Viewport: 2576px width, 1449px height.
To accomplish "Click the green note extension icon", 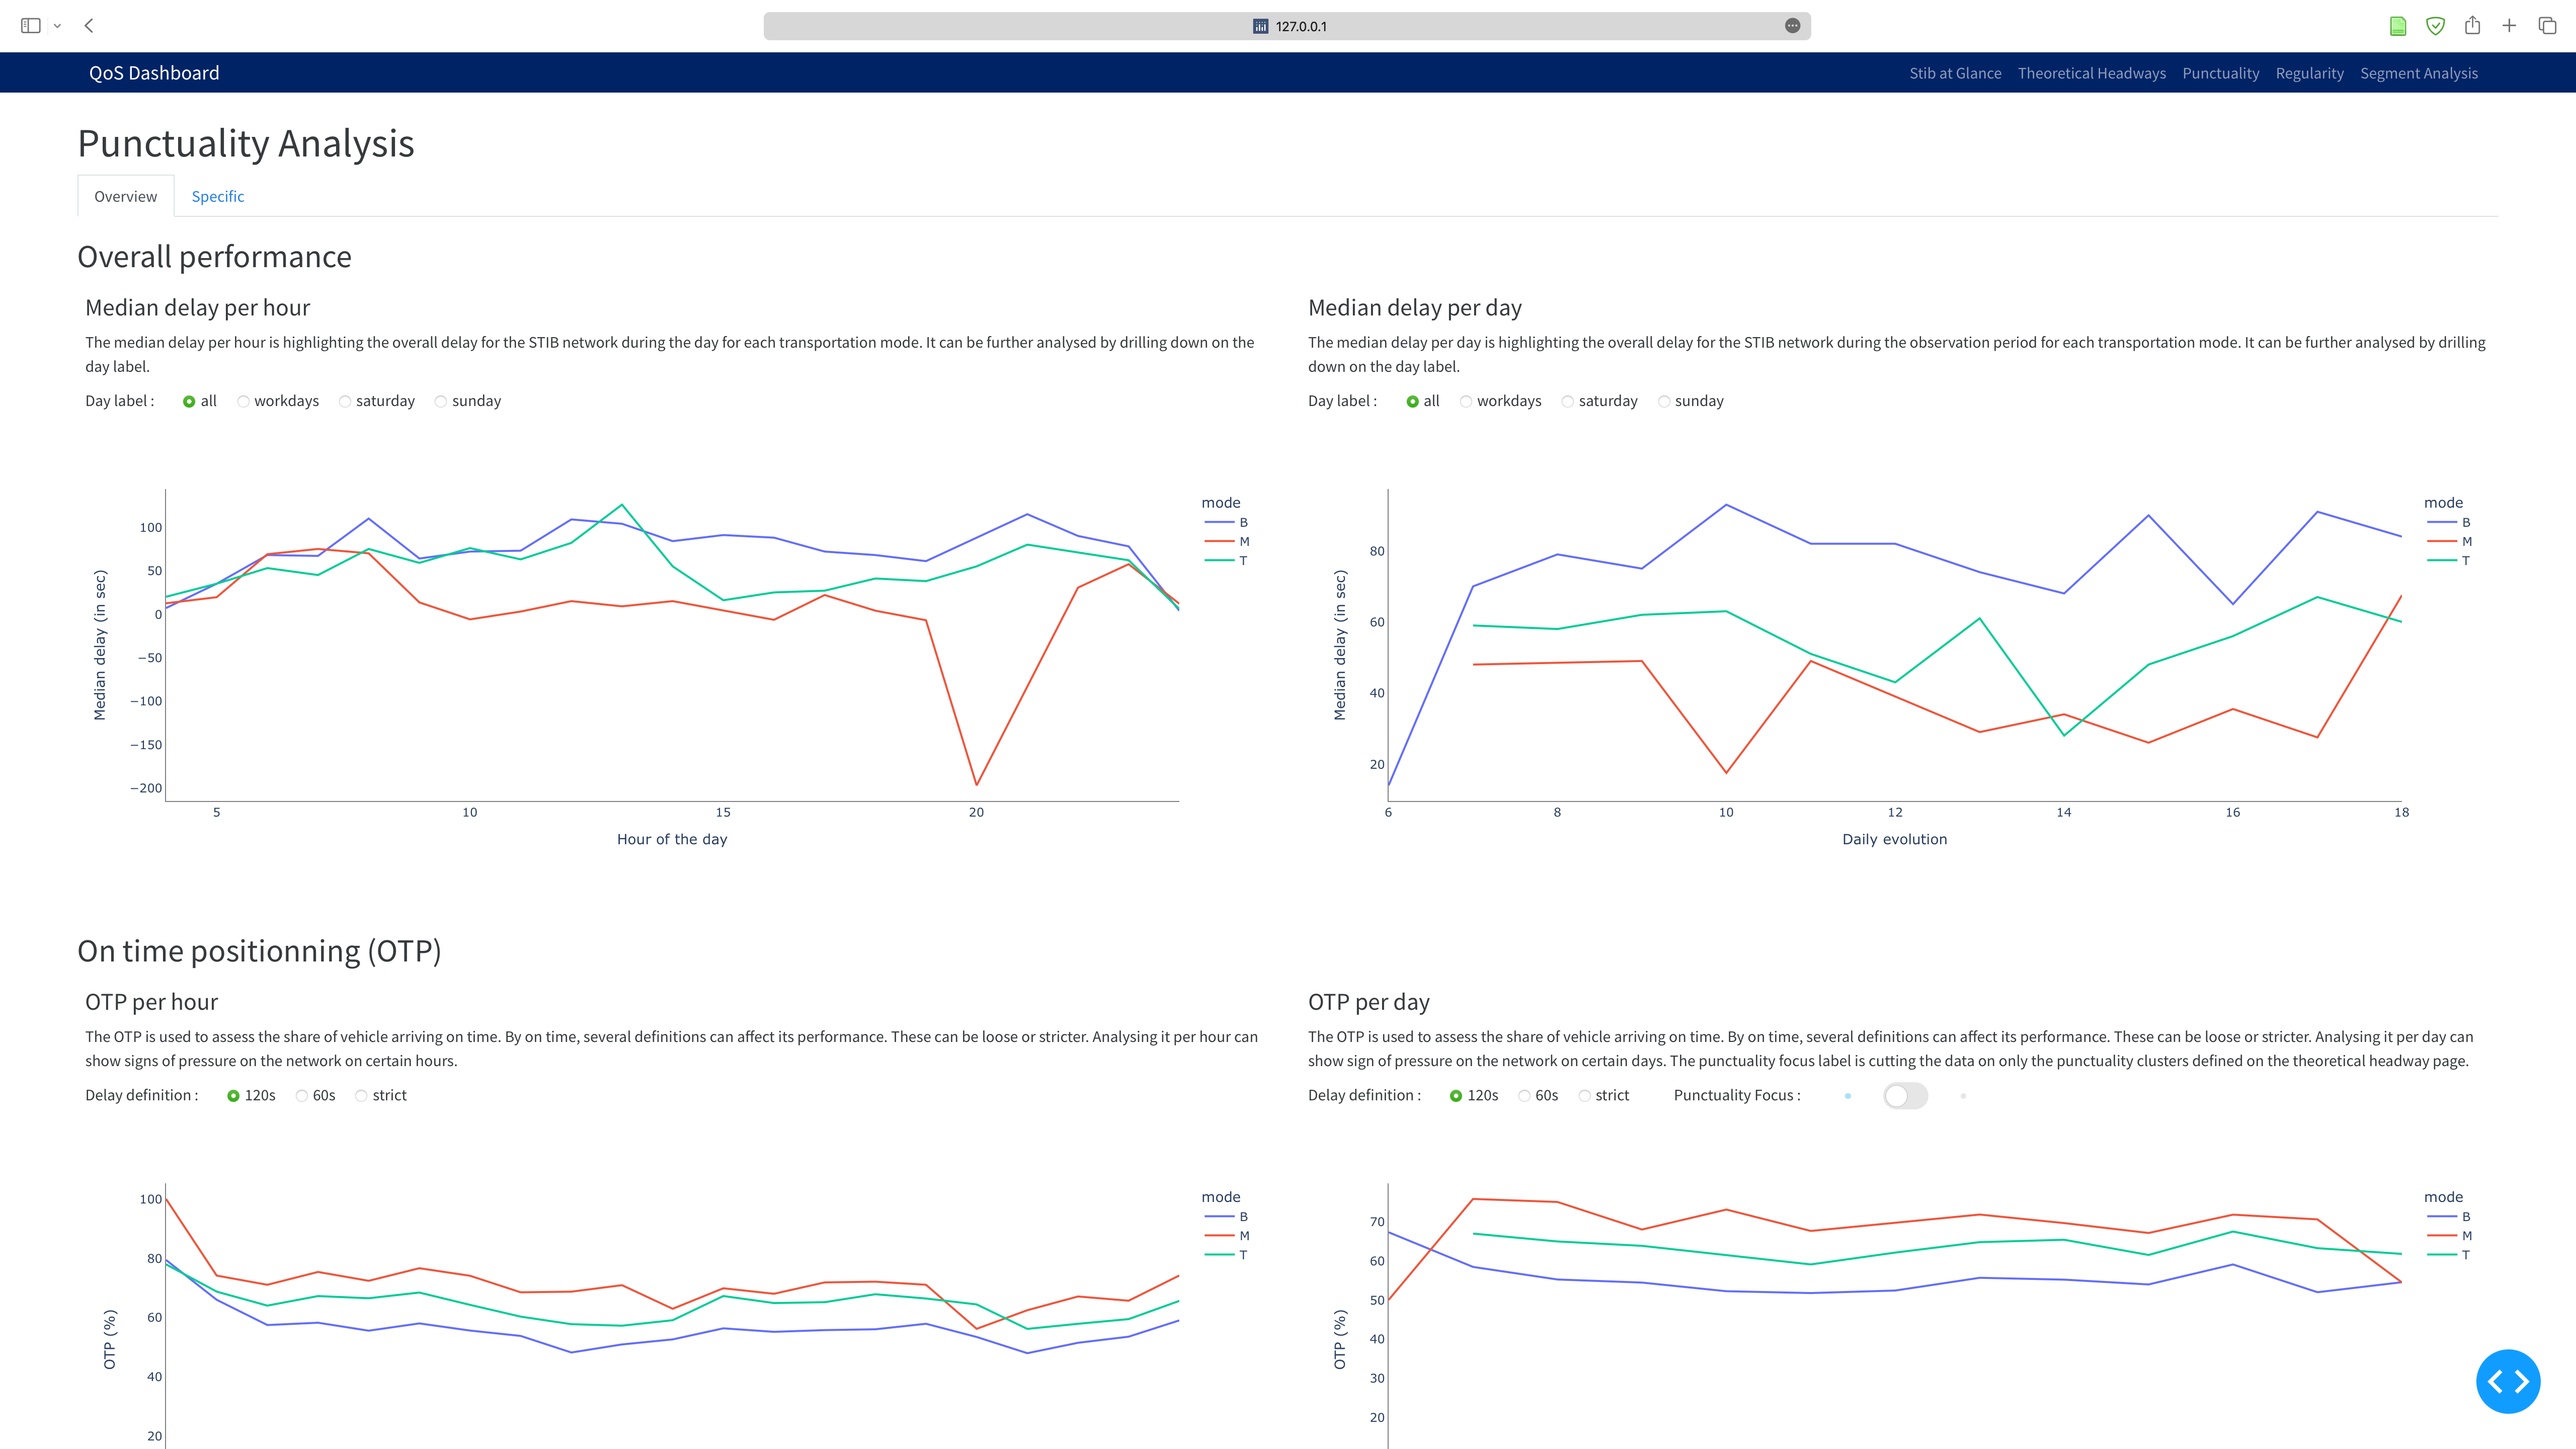I will (2398, 26).
